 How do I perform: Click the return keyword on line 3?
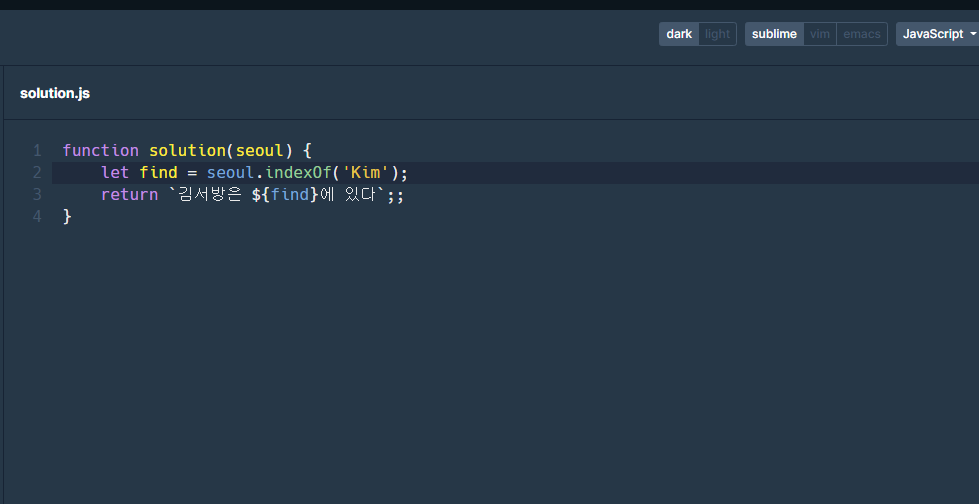click(x=129, y=194)
